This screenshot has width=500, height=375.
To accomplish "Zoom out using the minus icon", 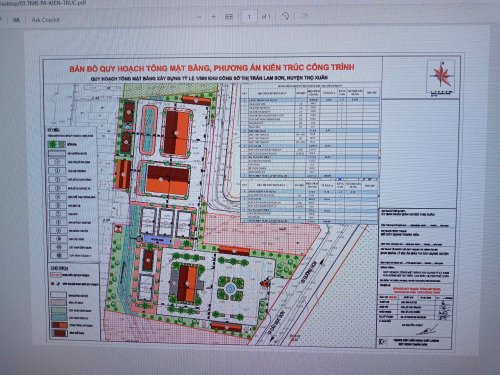I will pyautogui.click(x=199, y=17).
